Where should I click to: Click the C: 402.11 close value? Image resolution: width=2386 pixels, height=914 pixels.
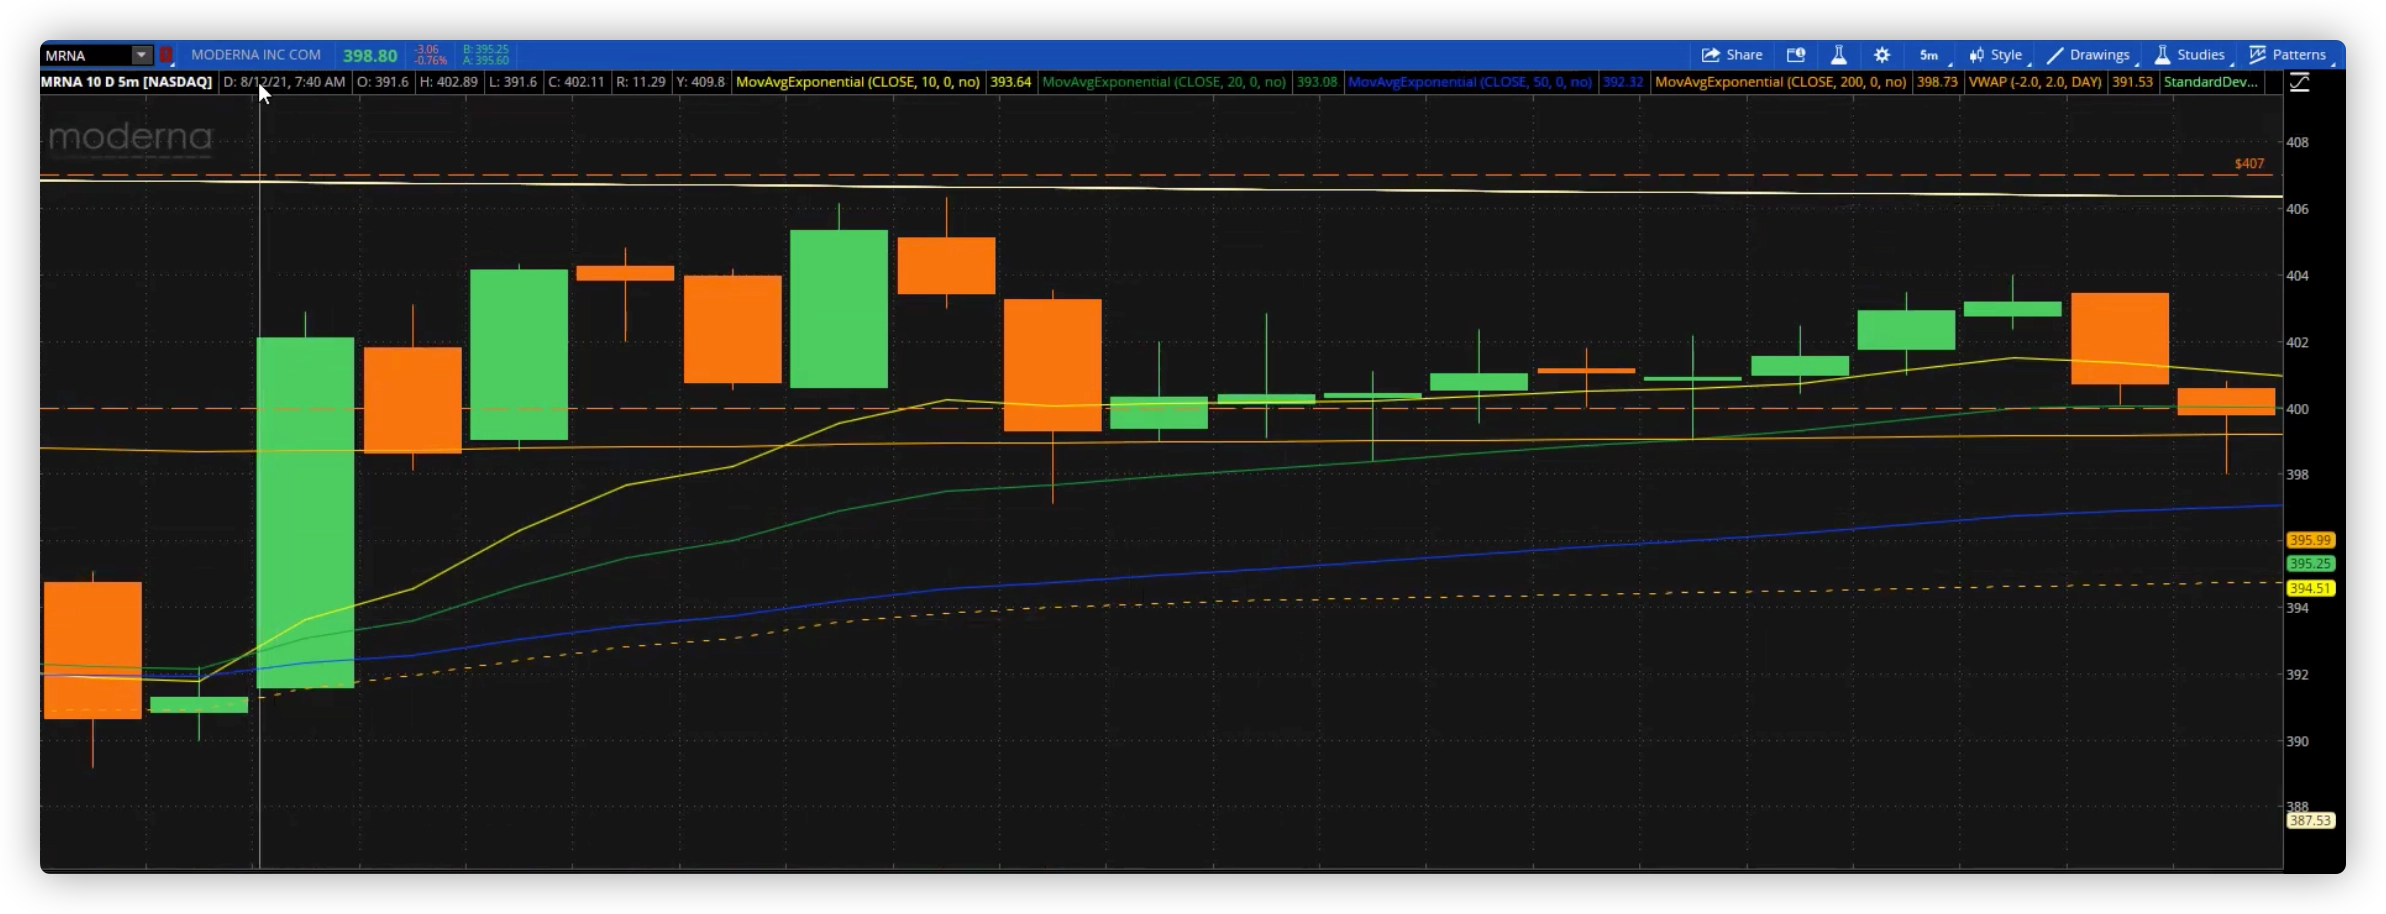point(576,82)
